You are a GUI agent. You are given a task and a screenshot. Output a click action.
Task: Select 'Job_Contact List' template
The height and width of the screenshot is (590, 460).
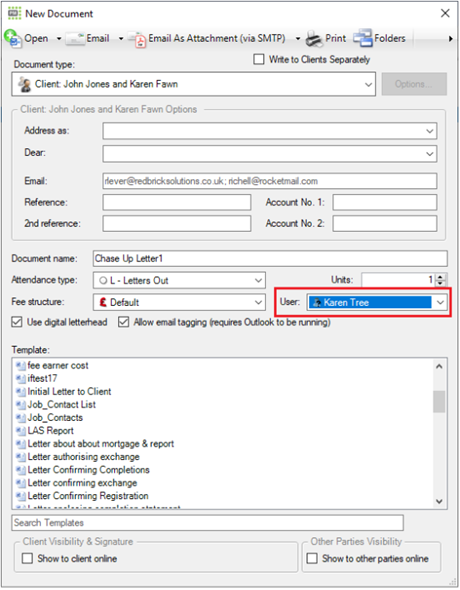tap(62, 404)
